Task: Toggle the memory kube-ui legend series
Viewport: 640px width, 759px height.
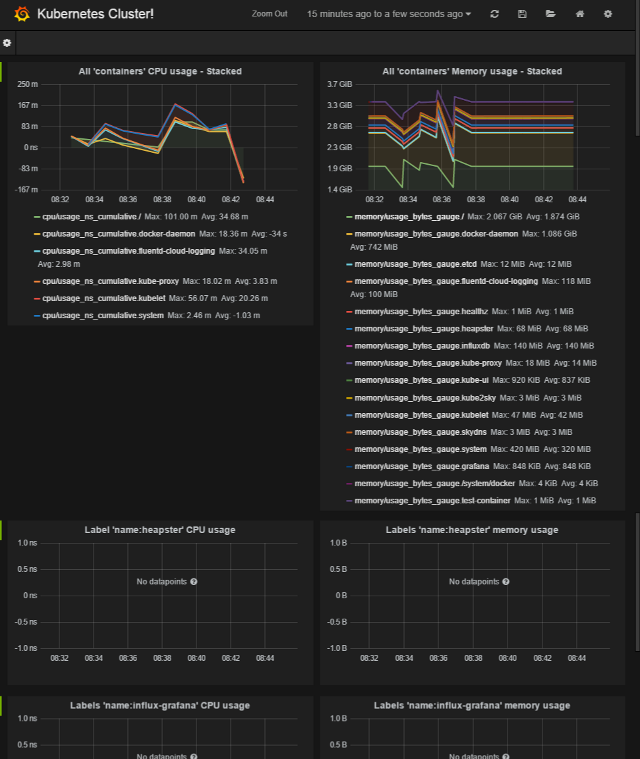Action: click(421, 380)
